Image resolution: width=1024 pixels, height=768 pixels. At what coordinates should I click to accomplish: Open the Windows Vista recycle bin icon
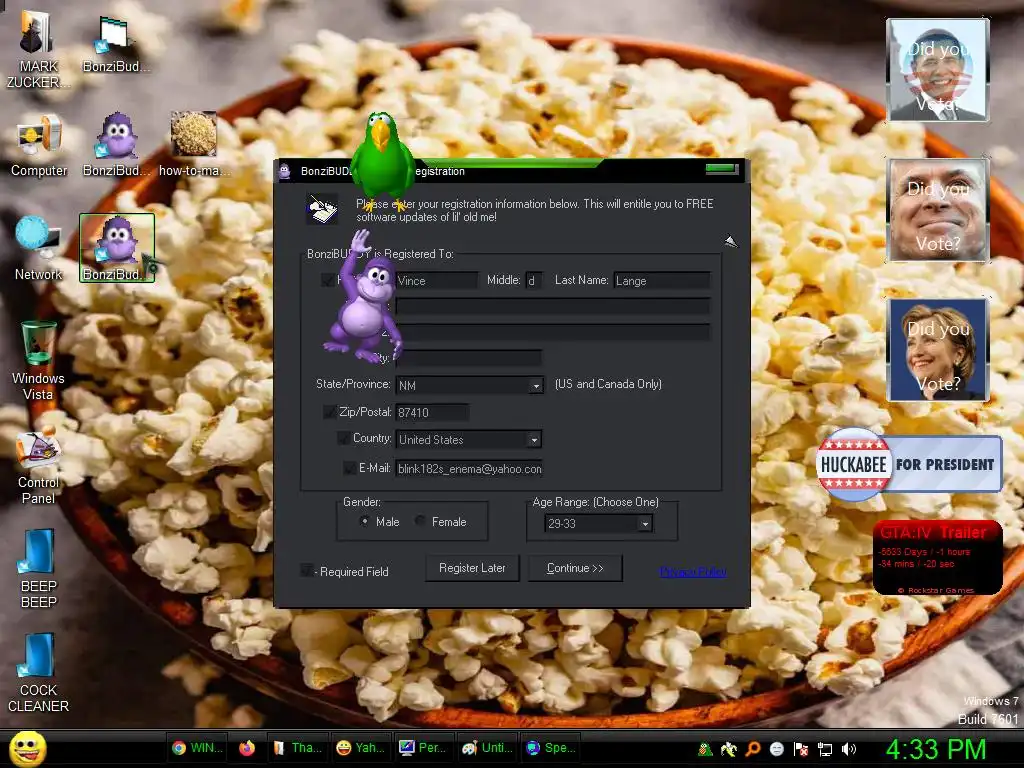pos(38,360)
